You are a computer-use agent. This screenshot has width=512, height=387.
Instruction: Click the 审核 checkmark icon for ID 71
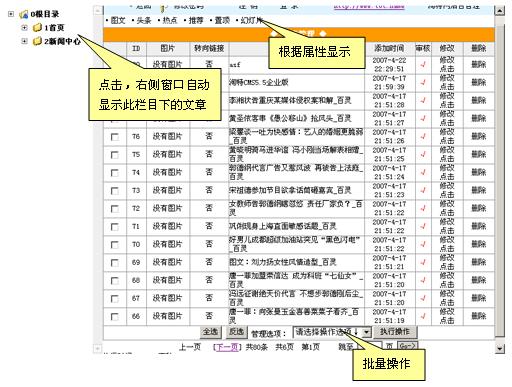pyautogui.click(x=423, y=226)
